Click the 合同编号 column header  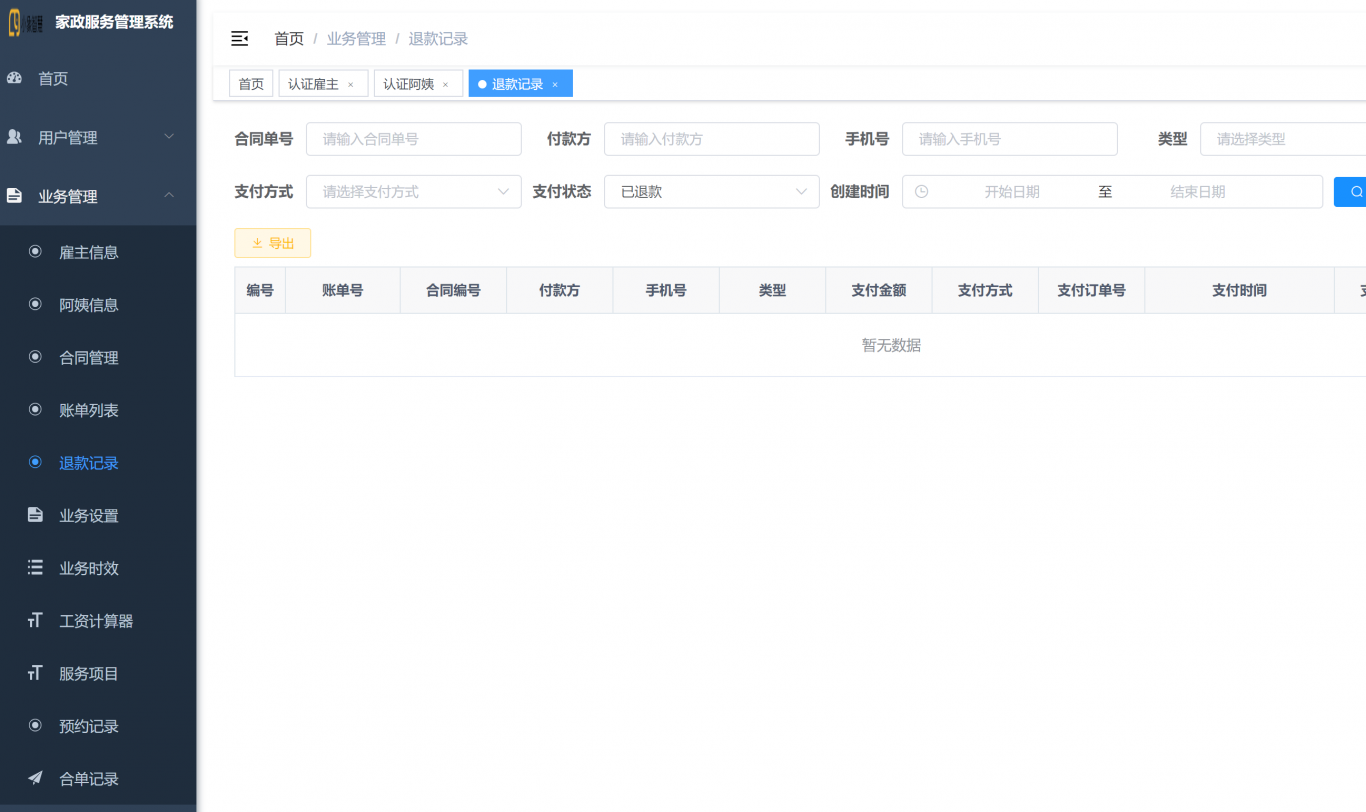point(453,290)
